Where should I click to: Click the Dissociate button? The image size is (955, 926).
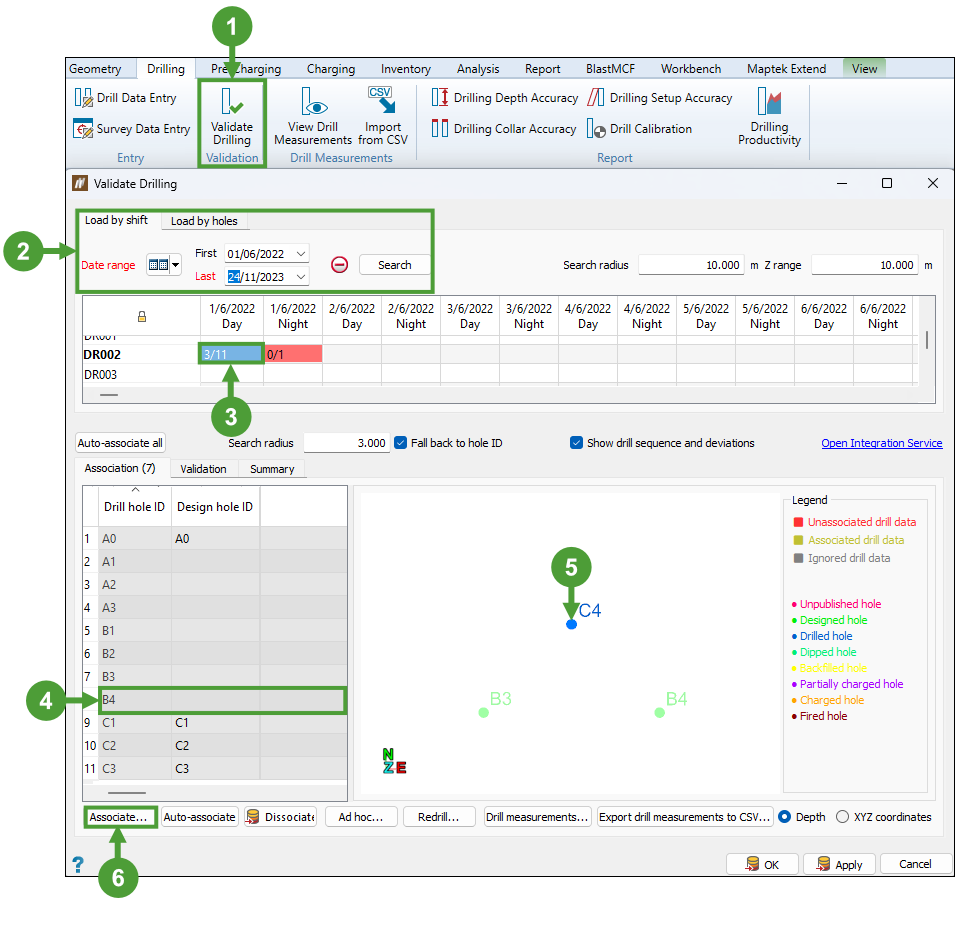[281, 817]
